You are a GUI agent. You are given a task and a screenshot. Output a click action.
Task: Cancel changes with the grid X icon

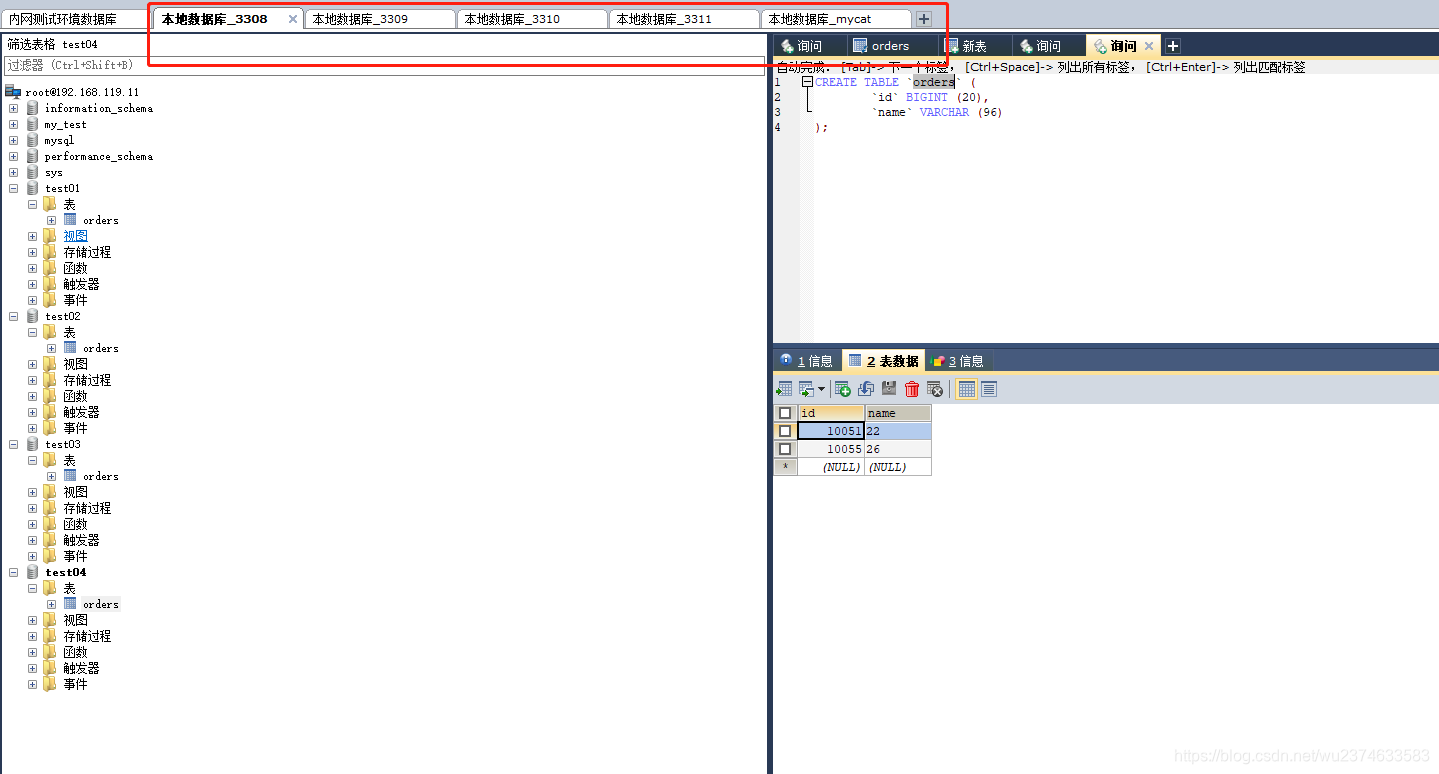(x=935, y=389)
